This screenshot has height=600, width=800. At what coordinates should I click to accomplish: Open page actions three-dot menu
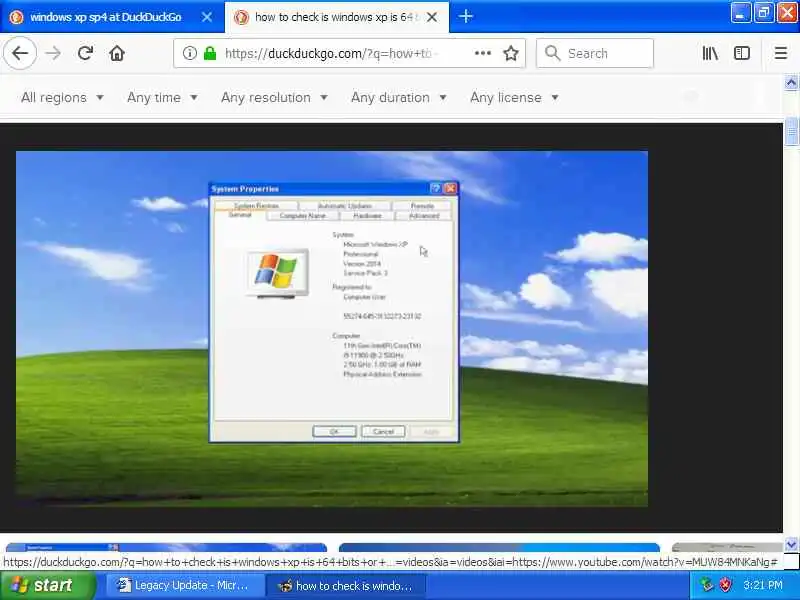pos(483,53)
